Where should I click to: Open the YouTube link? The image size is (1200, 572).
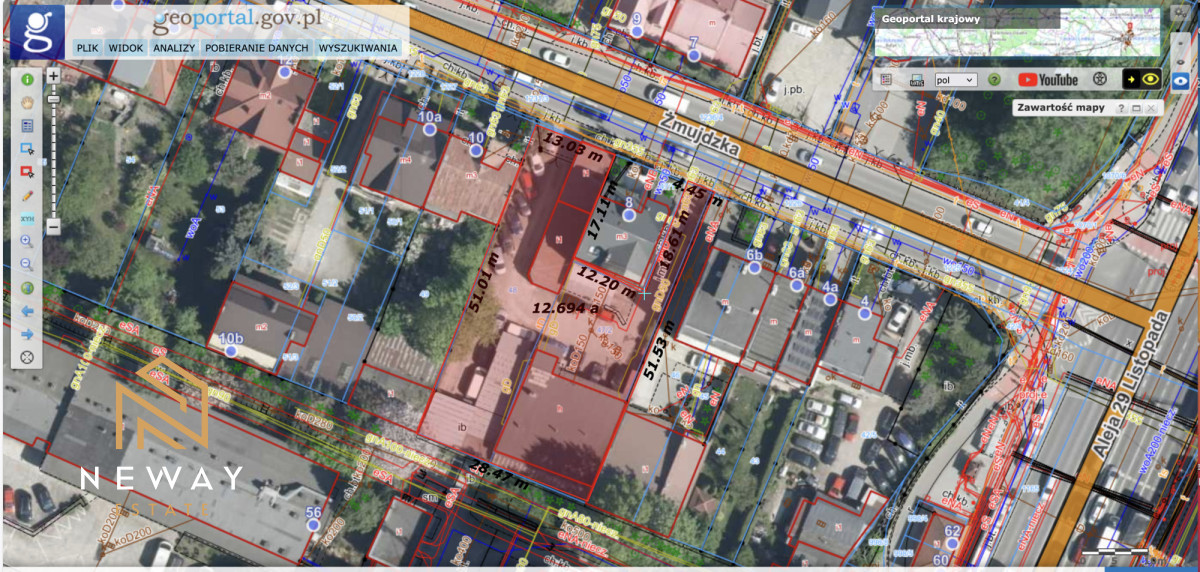pyautogui.click(x=1048, y=80)
